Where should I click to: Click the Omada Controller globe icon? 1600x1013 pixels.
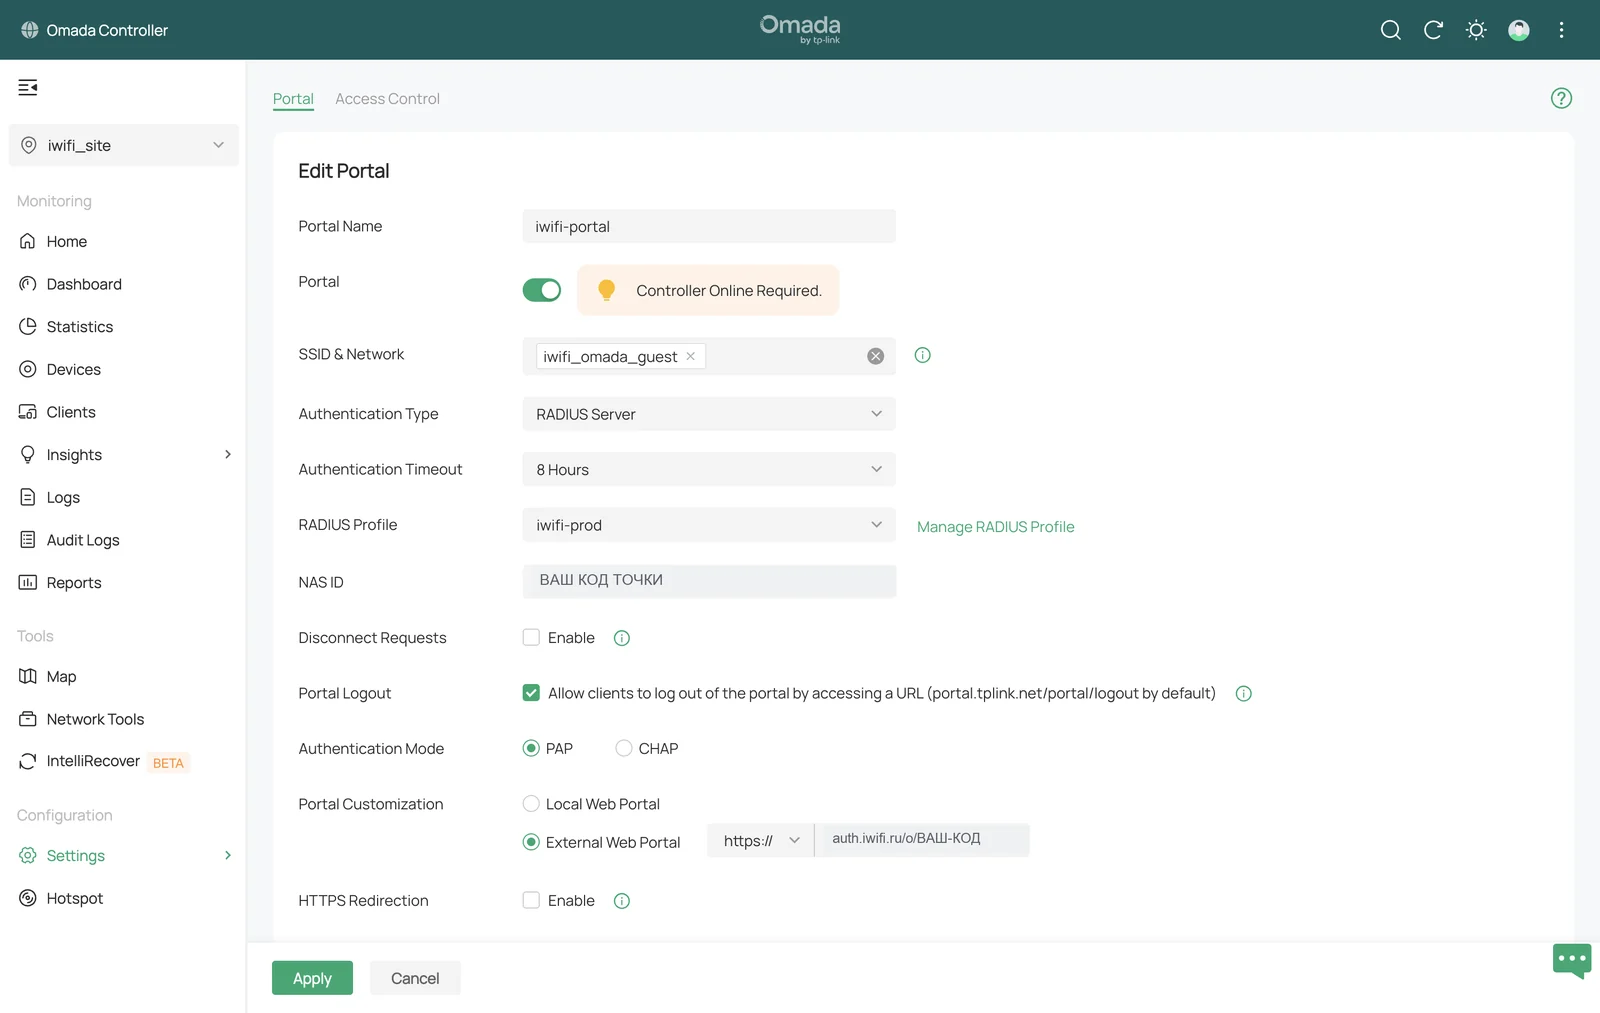click(x=29, y=30)
